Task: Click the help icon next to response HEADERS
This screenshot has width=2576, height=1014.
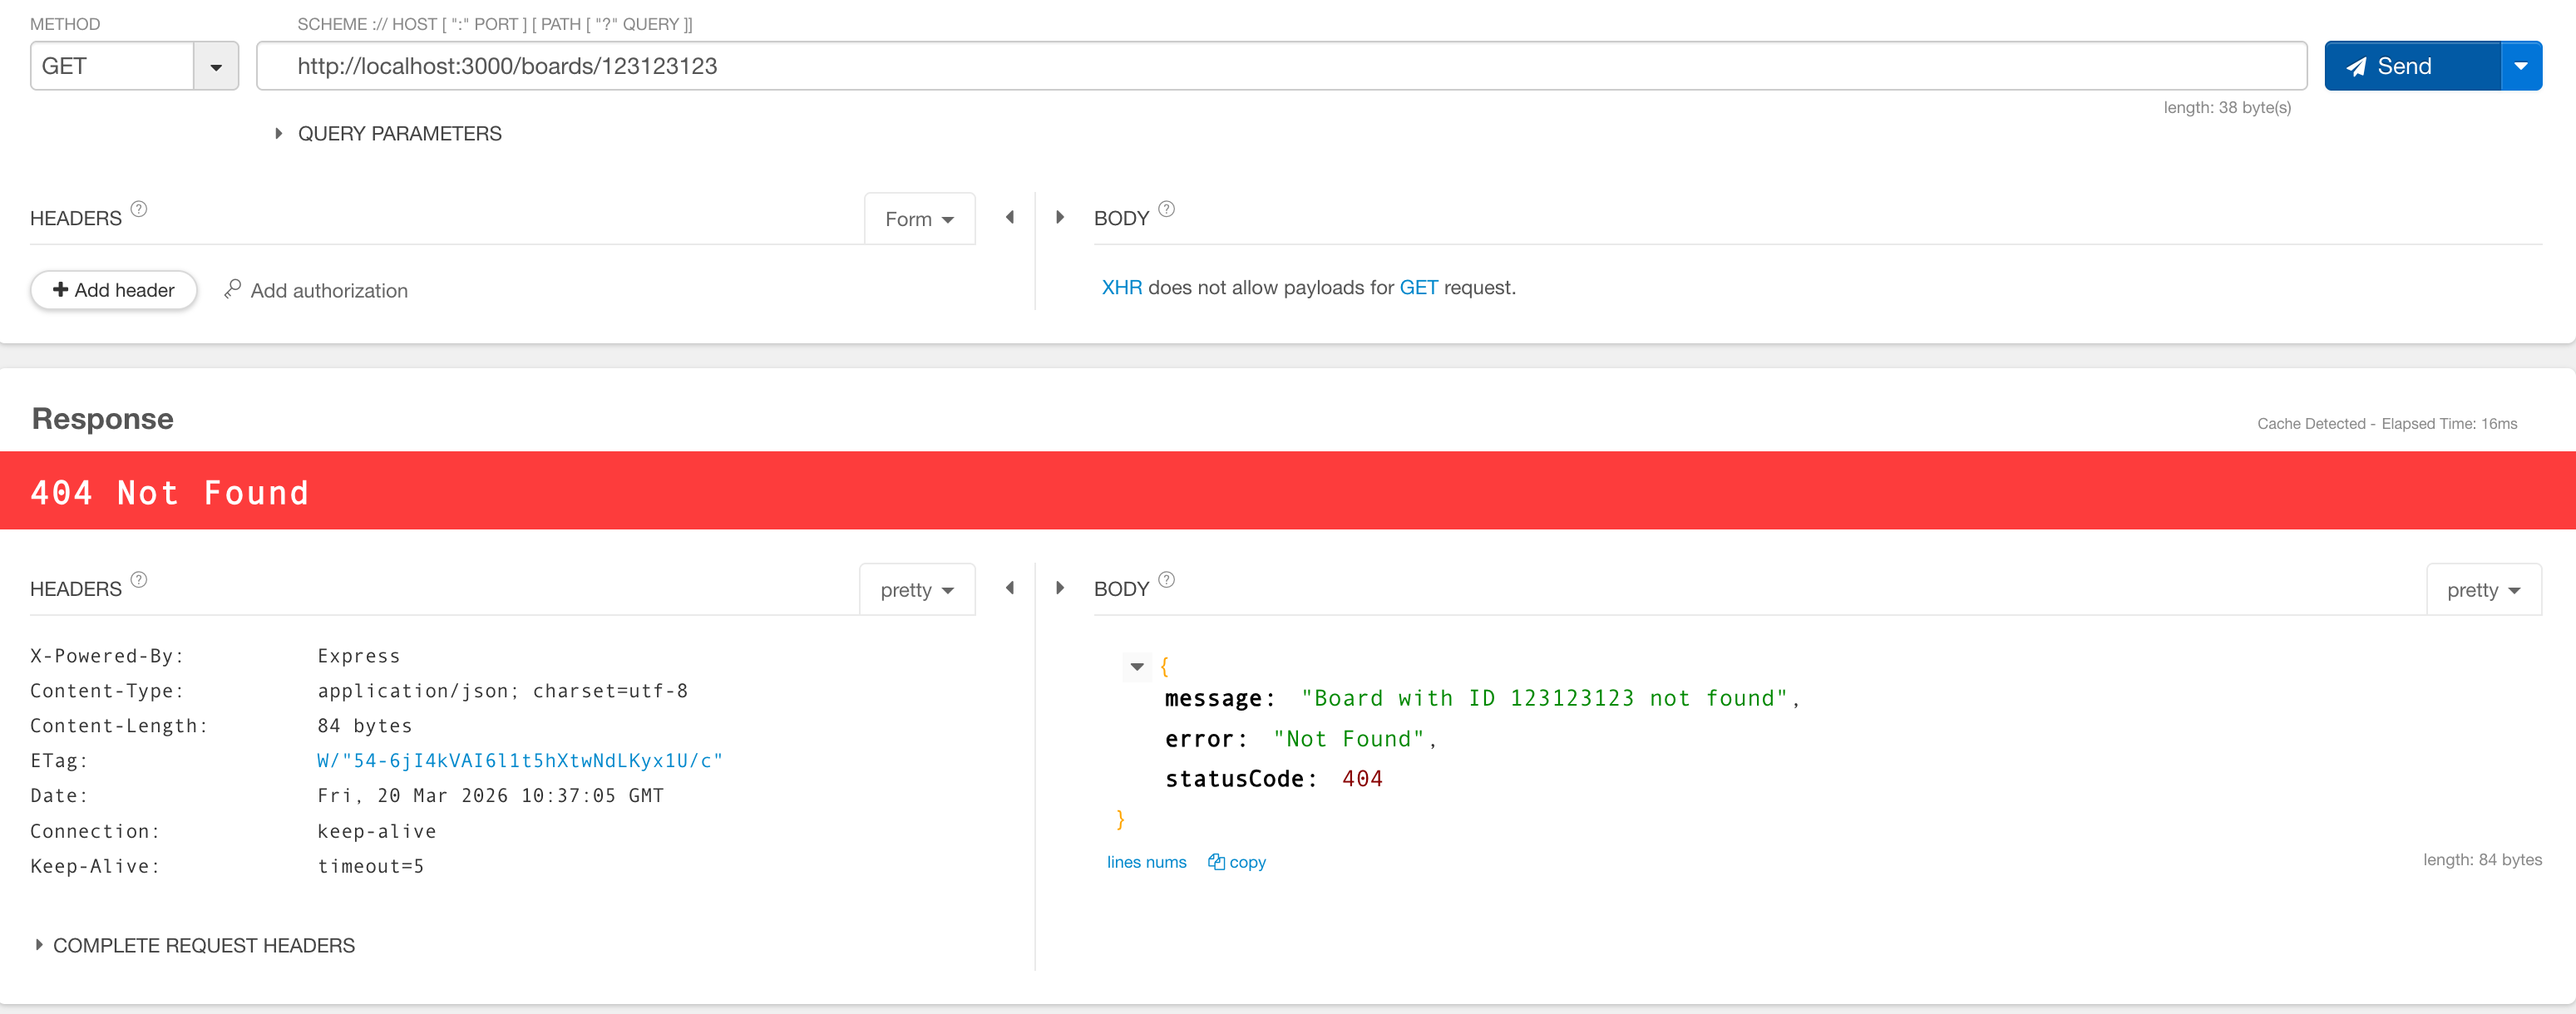Action: pos(139,580)
